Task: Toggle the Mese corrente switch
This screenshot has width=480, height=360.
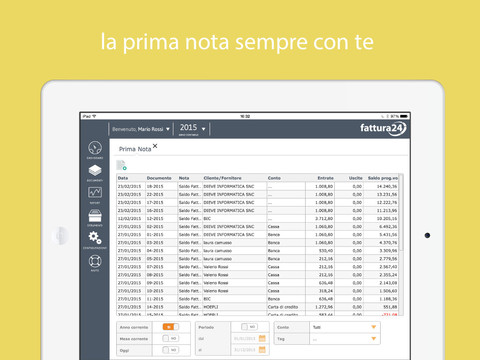Action: pyautogui.click(x=171, y=338)
